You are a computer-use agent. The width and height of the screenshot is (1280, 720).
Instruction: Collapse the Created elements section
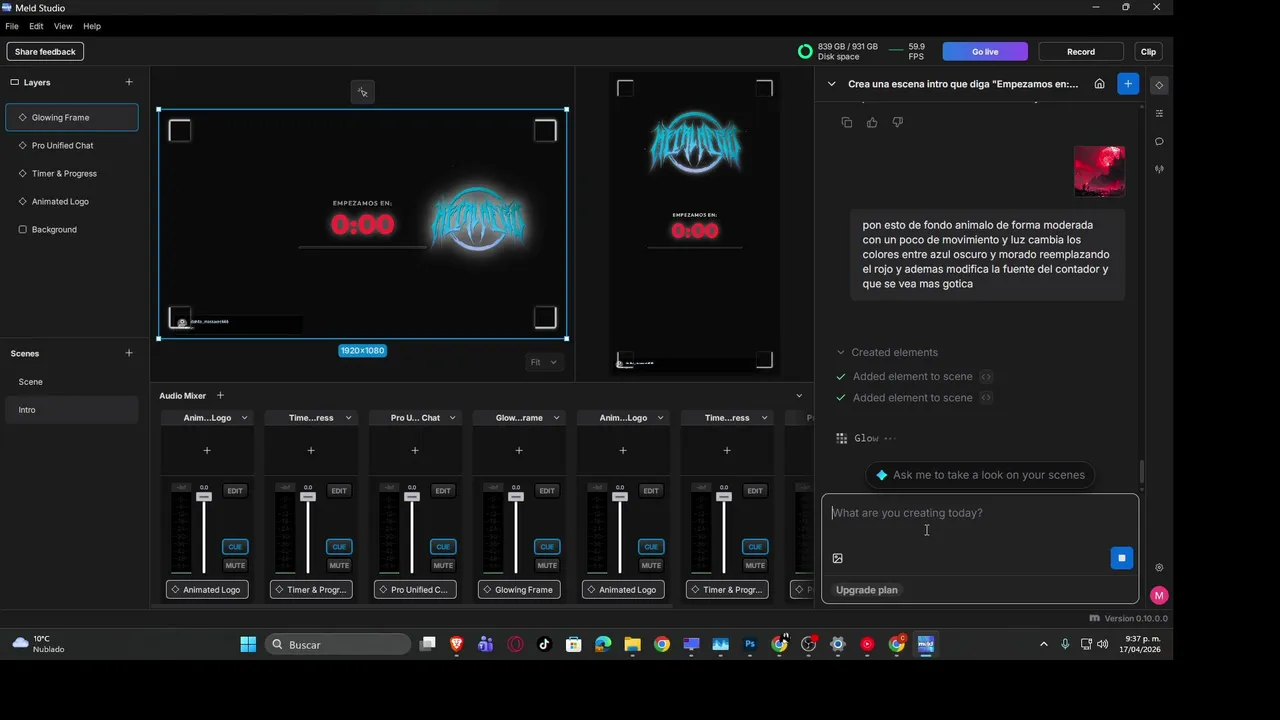click(x=841, y=352)
